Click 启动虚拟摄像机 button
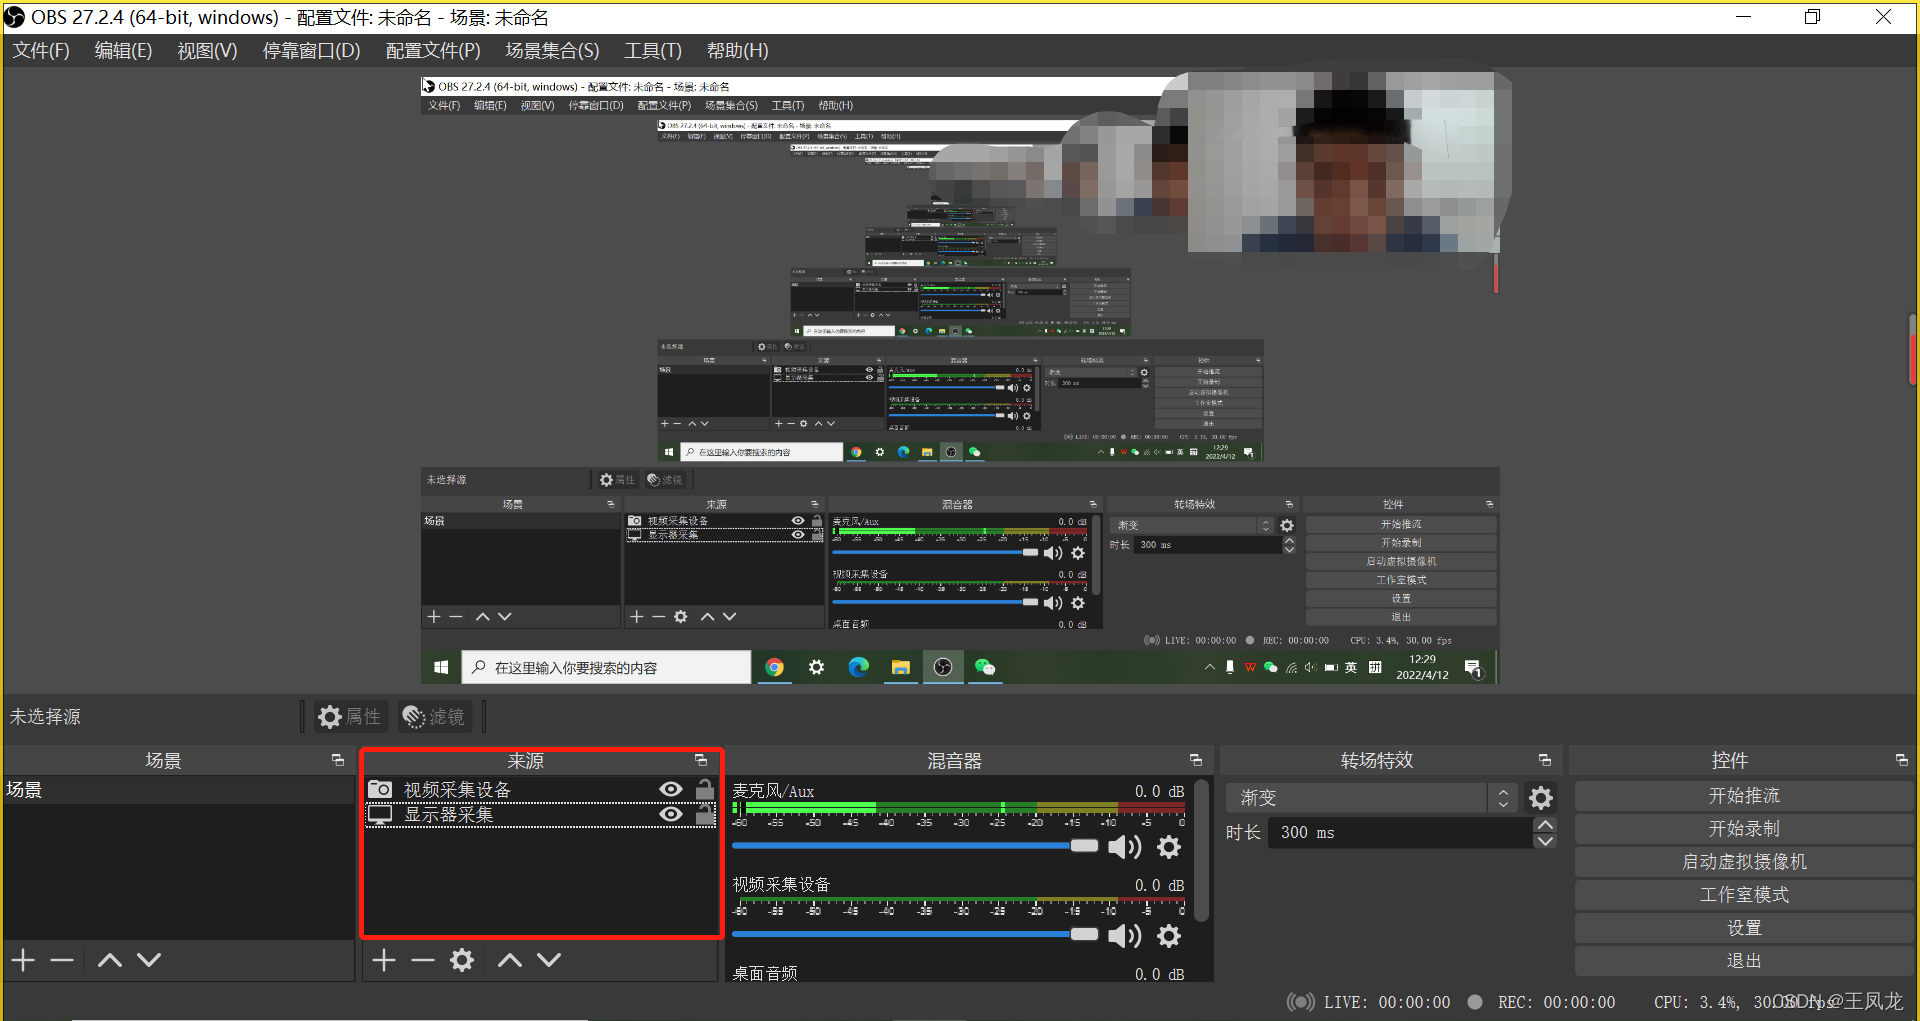The height and width of the screenshot is (1021, 1920). 1743,862
